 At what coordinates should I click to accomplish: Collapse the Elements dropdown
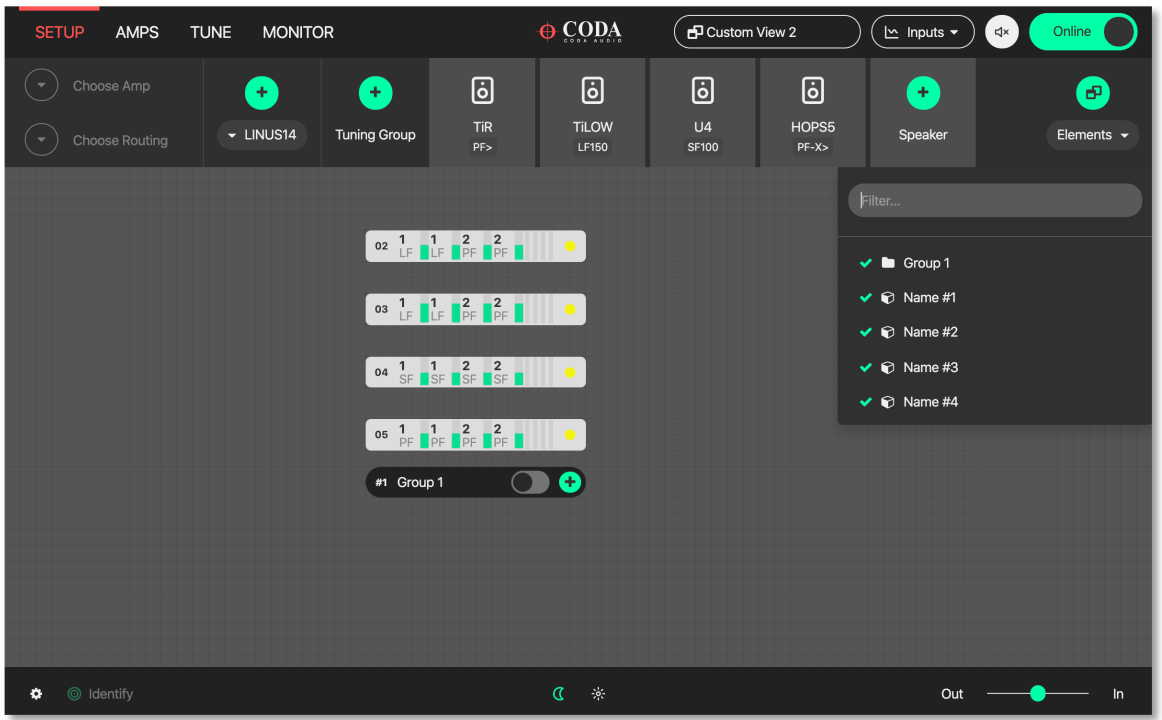[1092, 135]
